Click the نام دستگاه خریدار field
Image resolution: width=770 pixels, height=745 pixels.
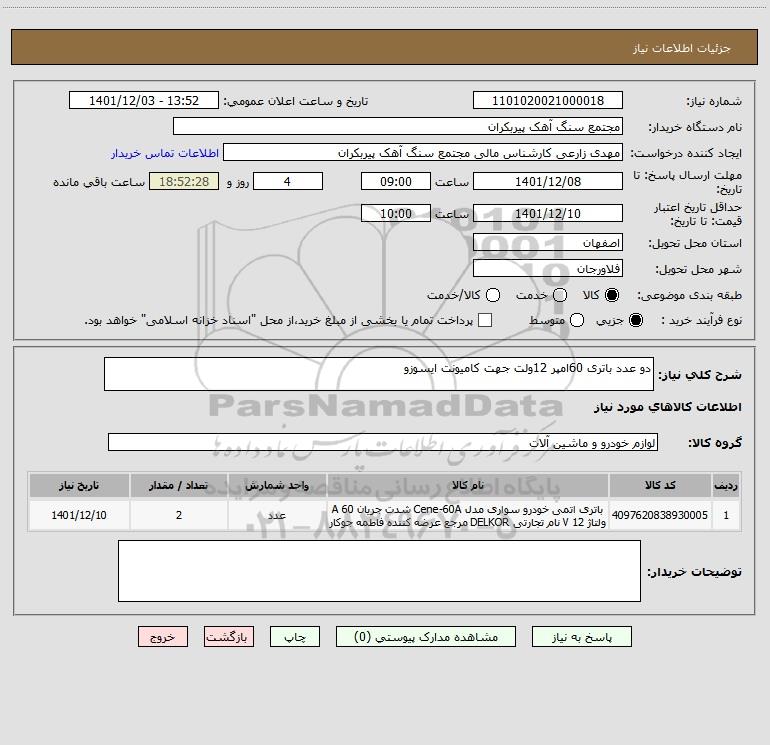pyautogui.click(x=398, y=126)
